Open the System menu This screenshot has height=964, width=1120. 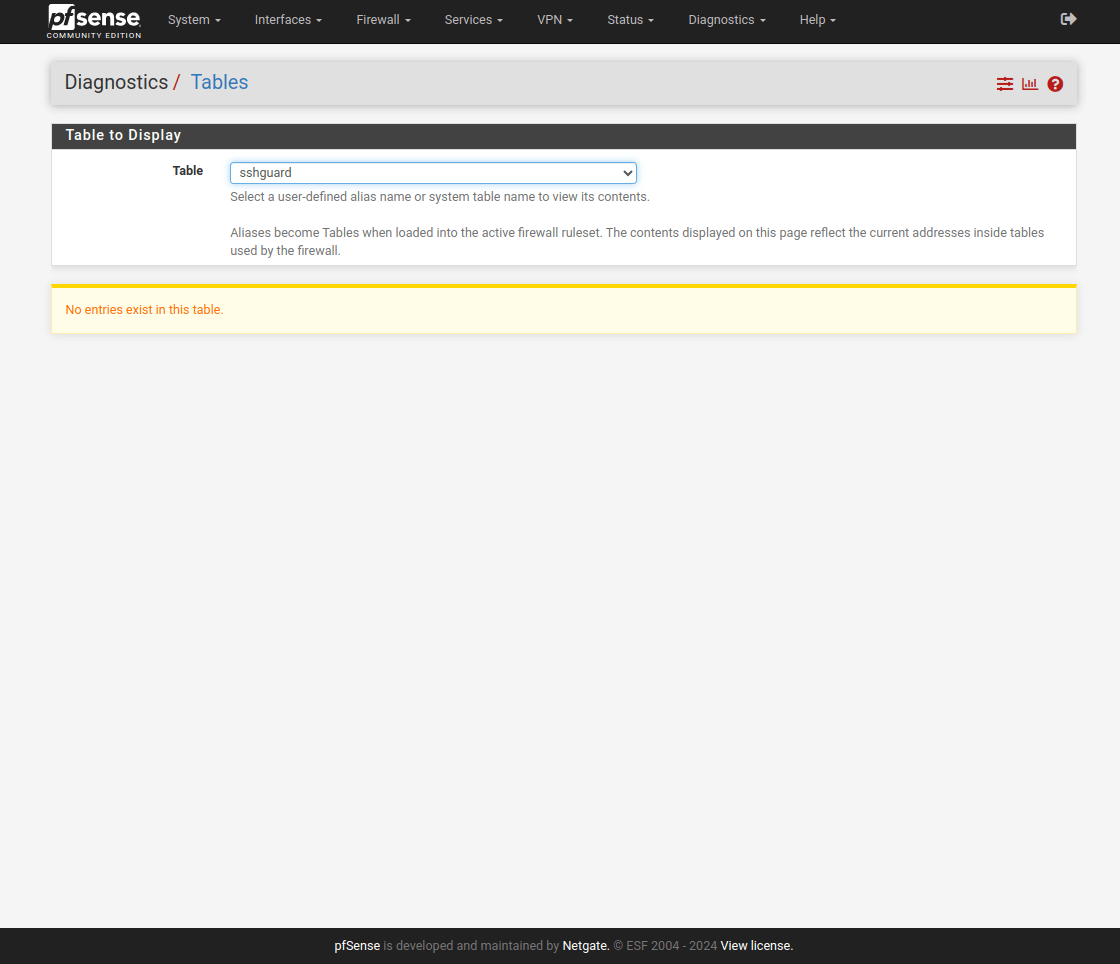194,20
